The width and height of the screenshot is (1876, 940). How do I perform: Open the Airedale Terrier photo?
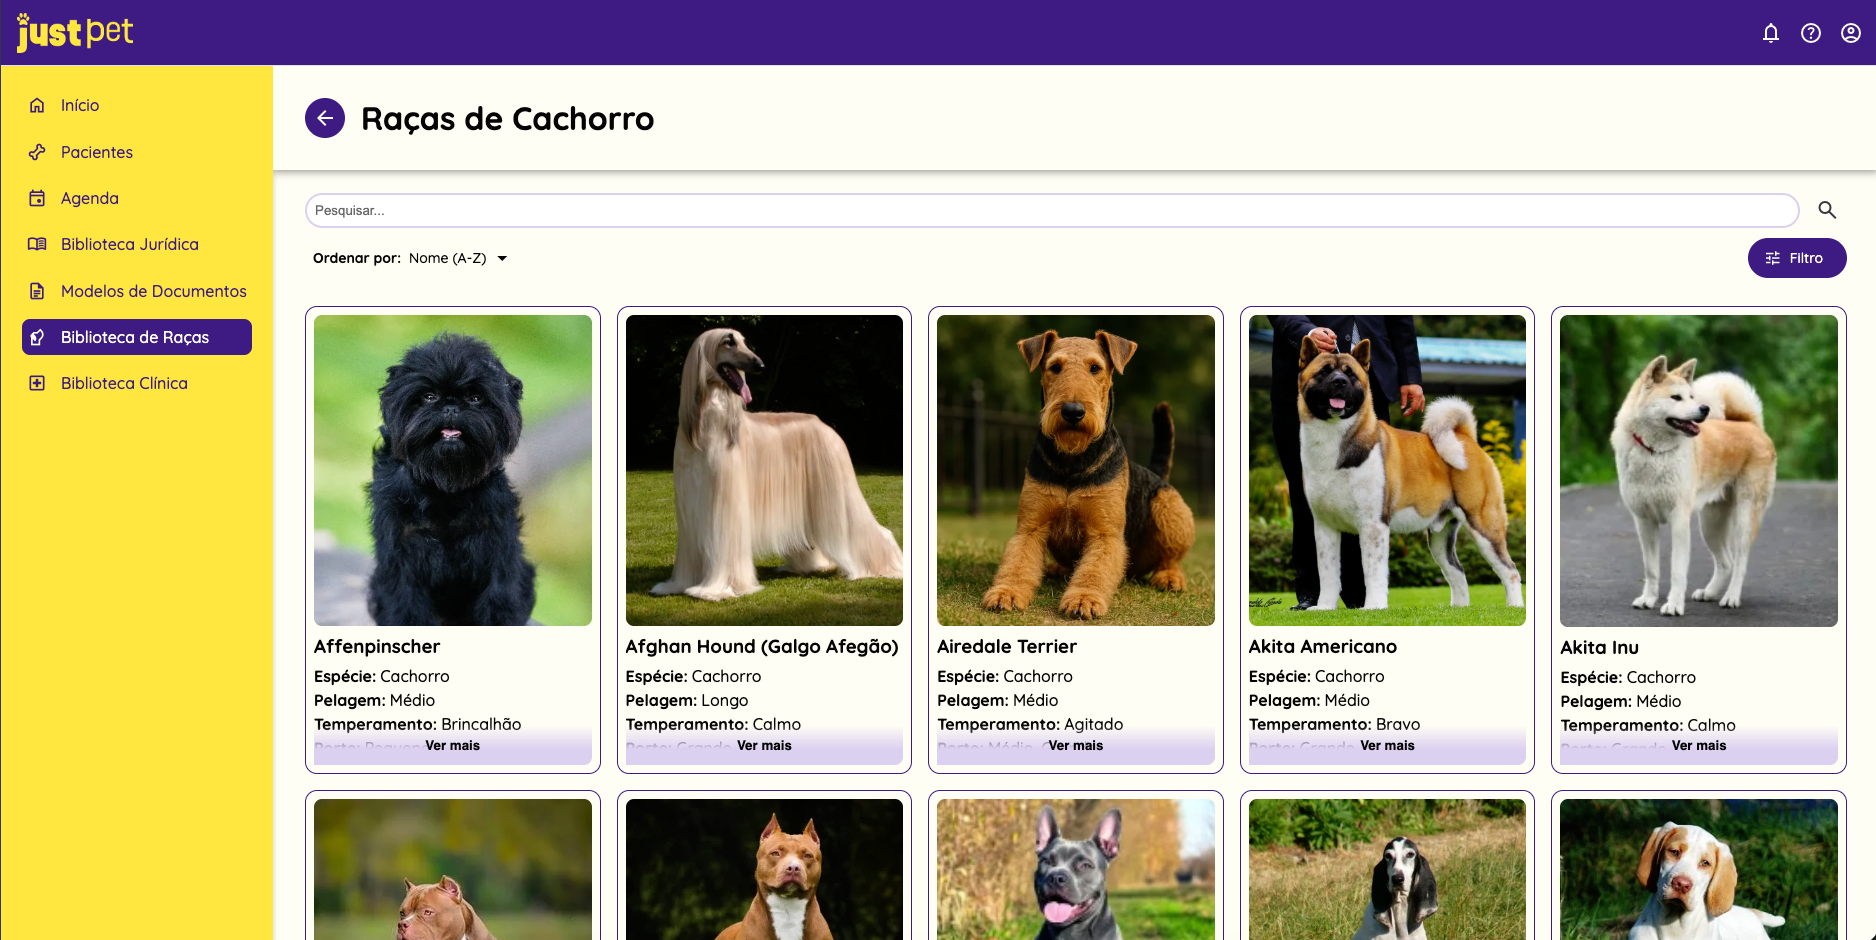(x=1076, y=470)
